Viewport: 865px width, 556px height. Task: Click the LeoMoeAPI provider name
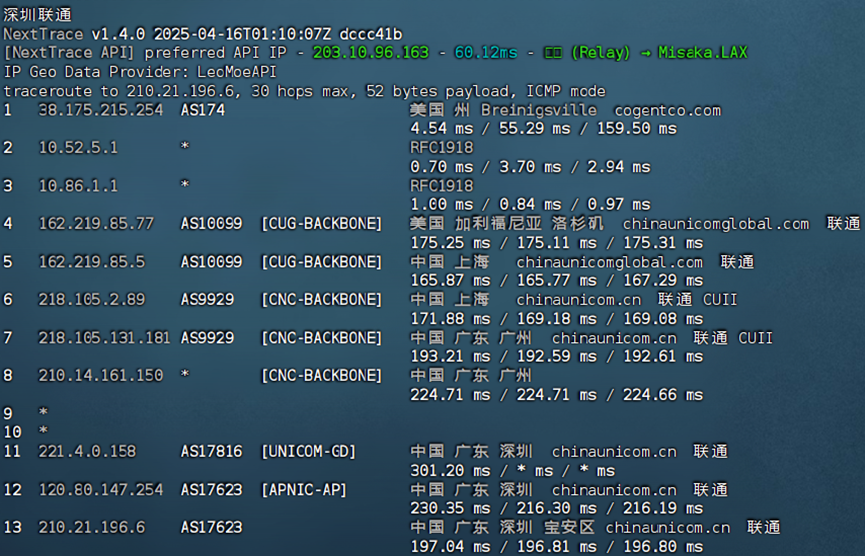click(237, 72)
